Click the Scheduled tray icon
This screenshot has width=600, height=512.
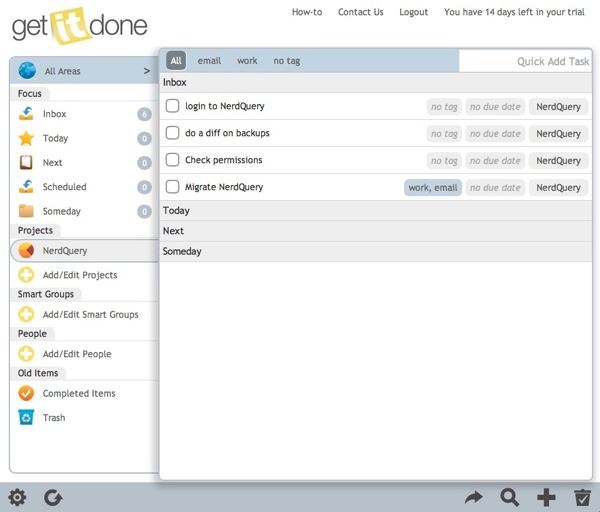[x=26, y=187]
